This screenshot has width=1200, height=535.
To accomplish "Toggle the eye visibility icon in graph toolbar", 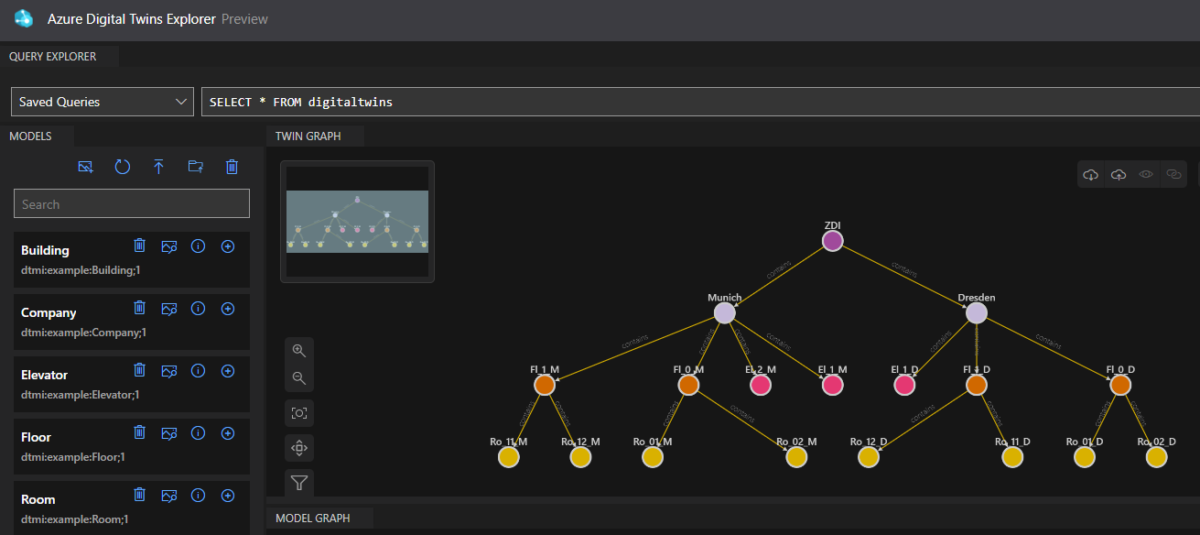I will (x=1146, y=174).
